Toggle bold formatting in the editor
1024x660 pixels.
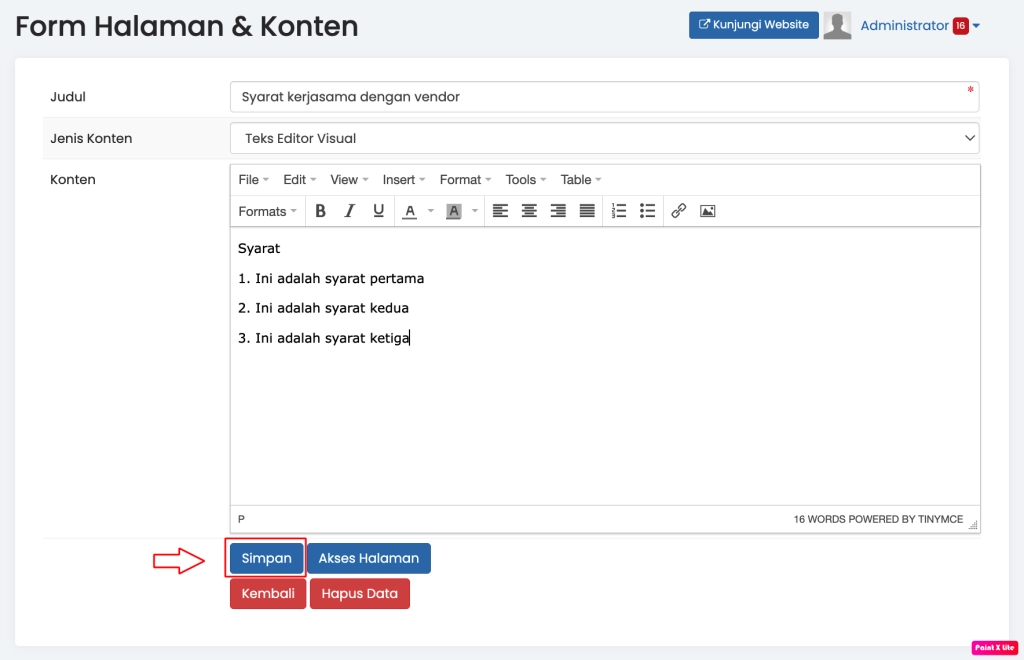[x=321, y=211]
